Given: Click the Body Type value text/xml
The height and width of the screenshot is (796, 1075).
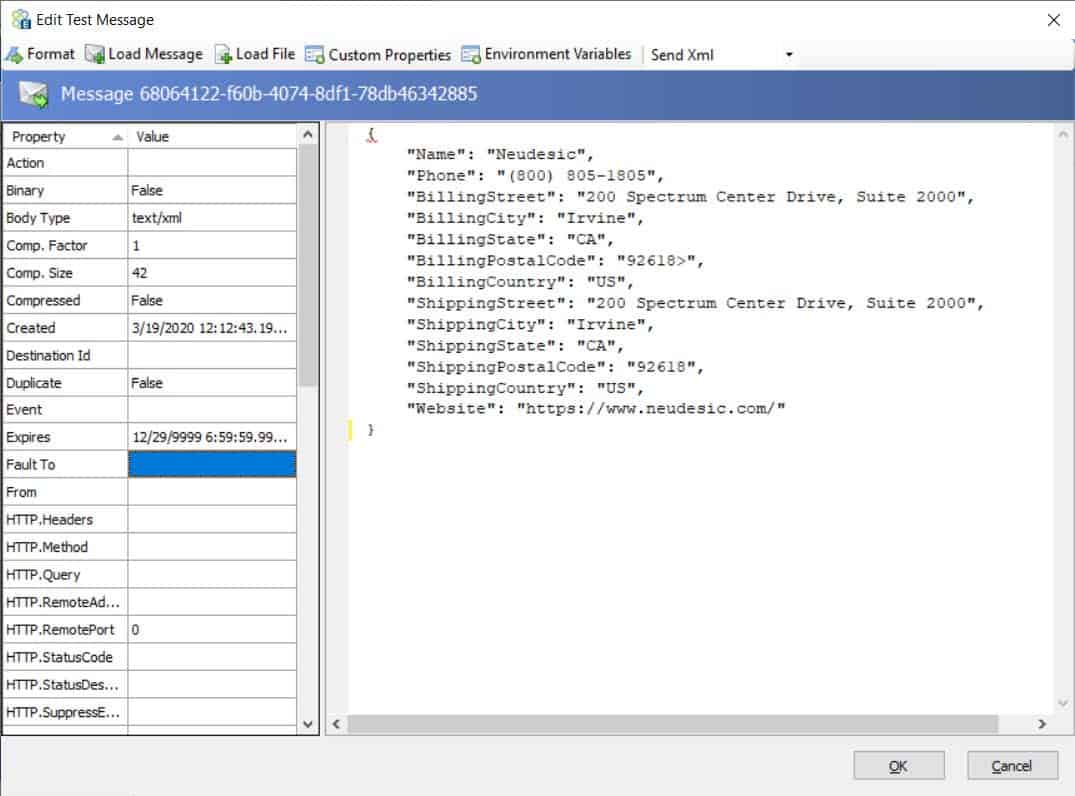Looking at the screenshot, I should [x=157, y=218].
